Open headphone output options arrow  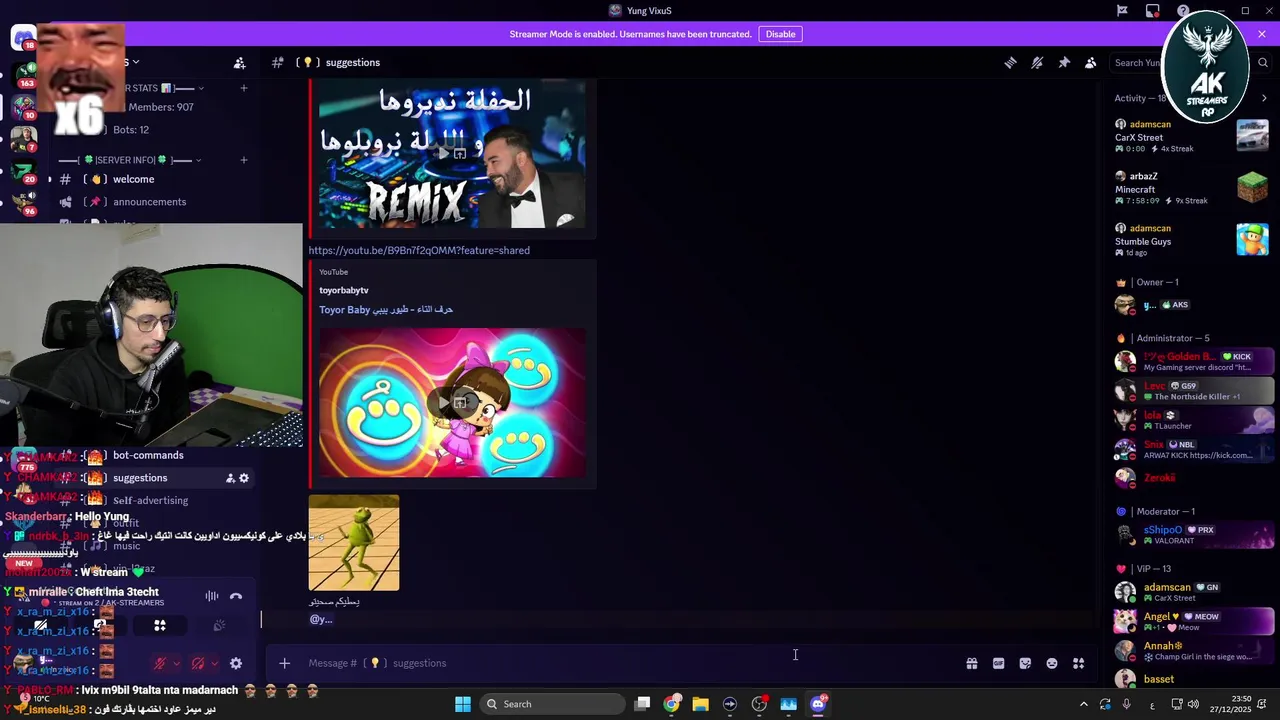coord(215,663)
